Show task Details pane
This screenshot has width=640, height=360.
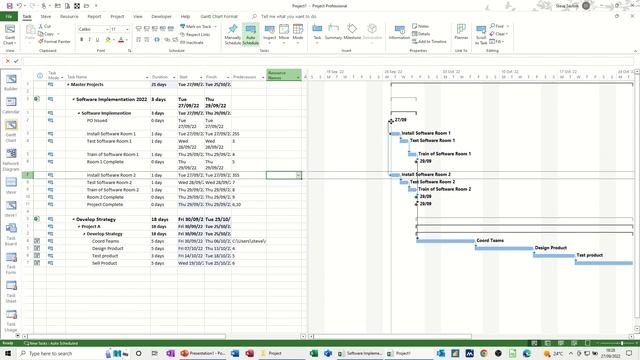(421, 34)
